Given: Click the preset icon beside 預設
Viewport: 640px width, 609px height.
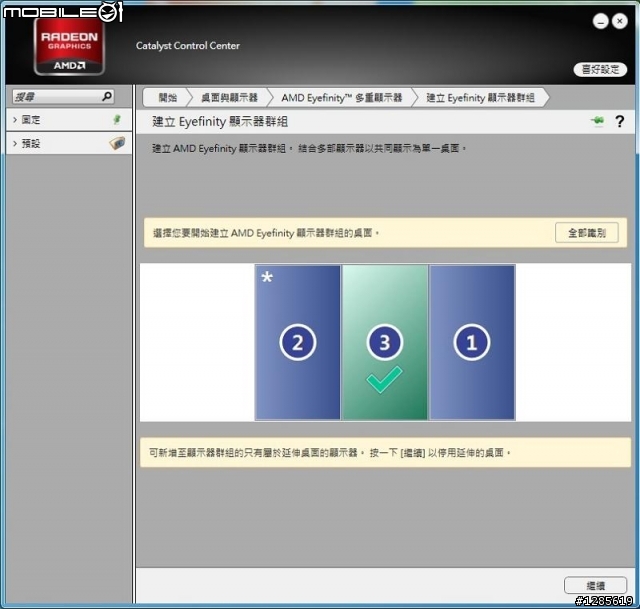Looking at the screenshot, I should [118, 143].
